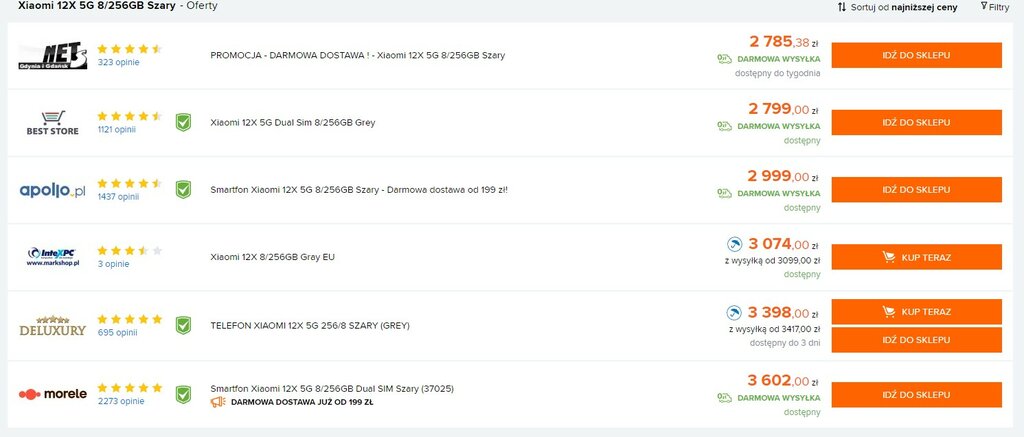
Task: Go to shop for the Morele offer
Action: click(x=916, y=395)
